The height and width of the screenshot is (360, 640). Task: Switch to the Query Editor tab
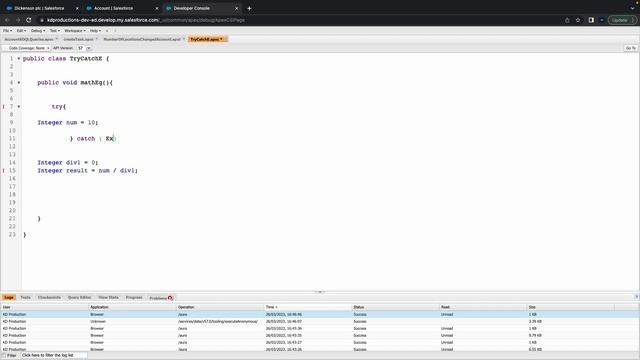(x=79, y=298)
